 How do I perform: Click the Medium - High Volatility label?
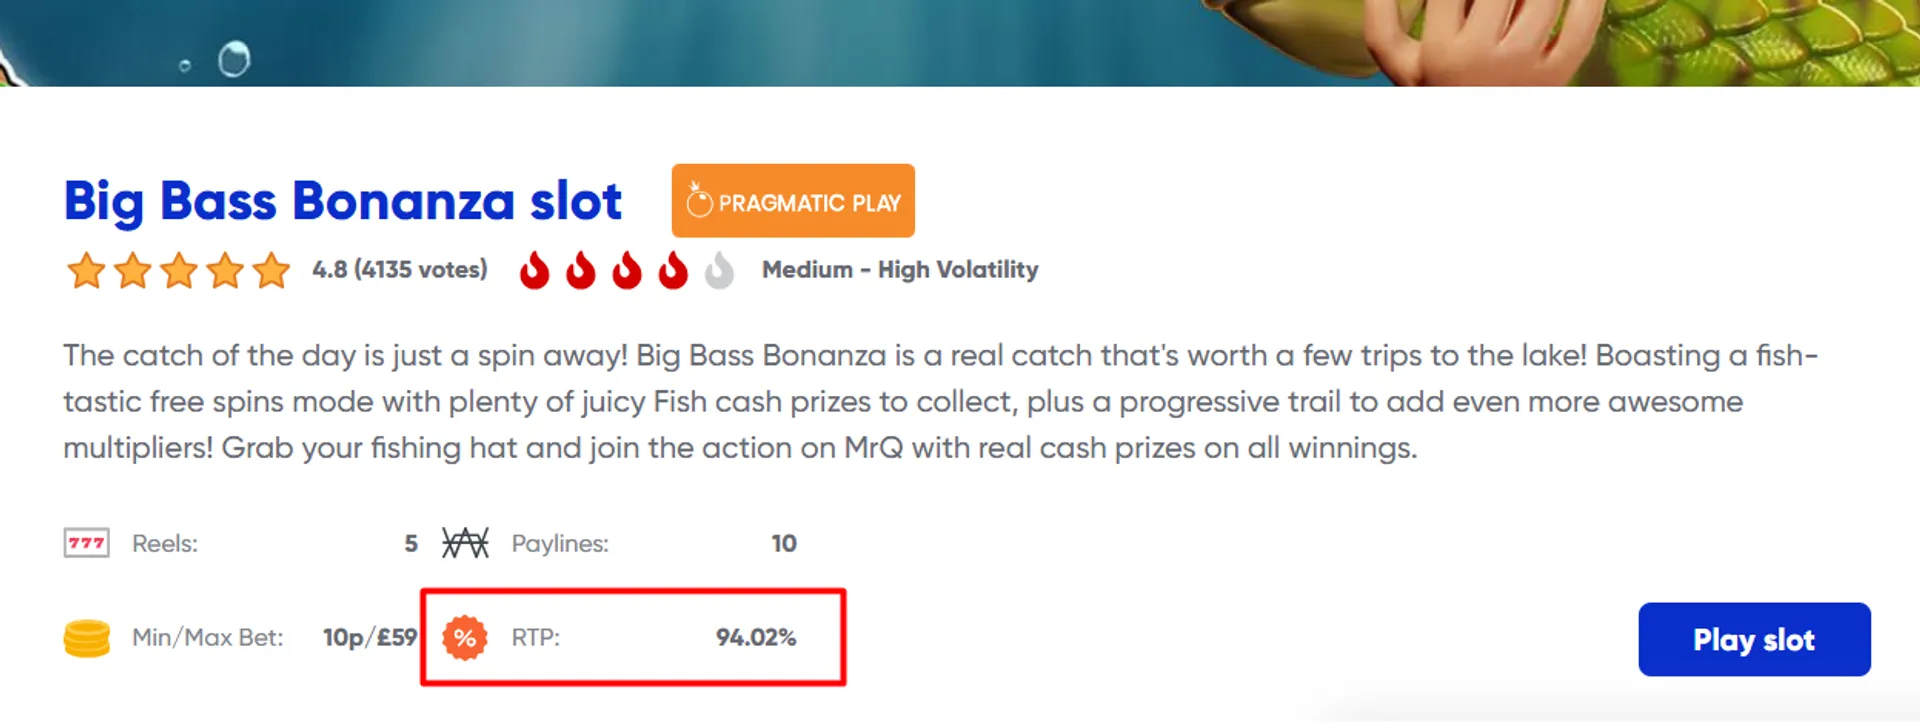(900, 270)
